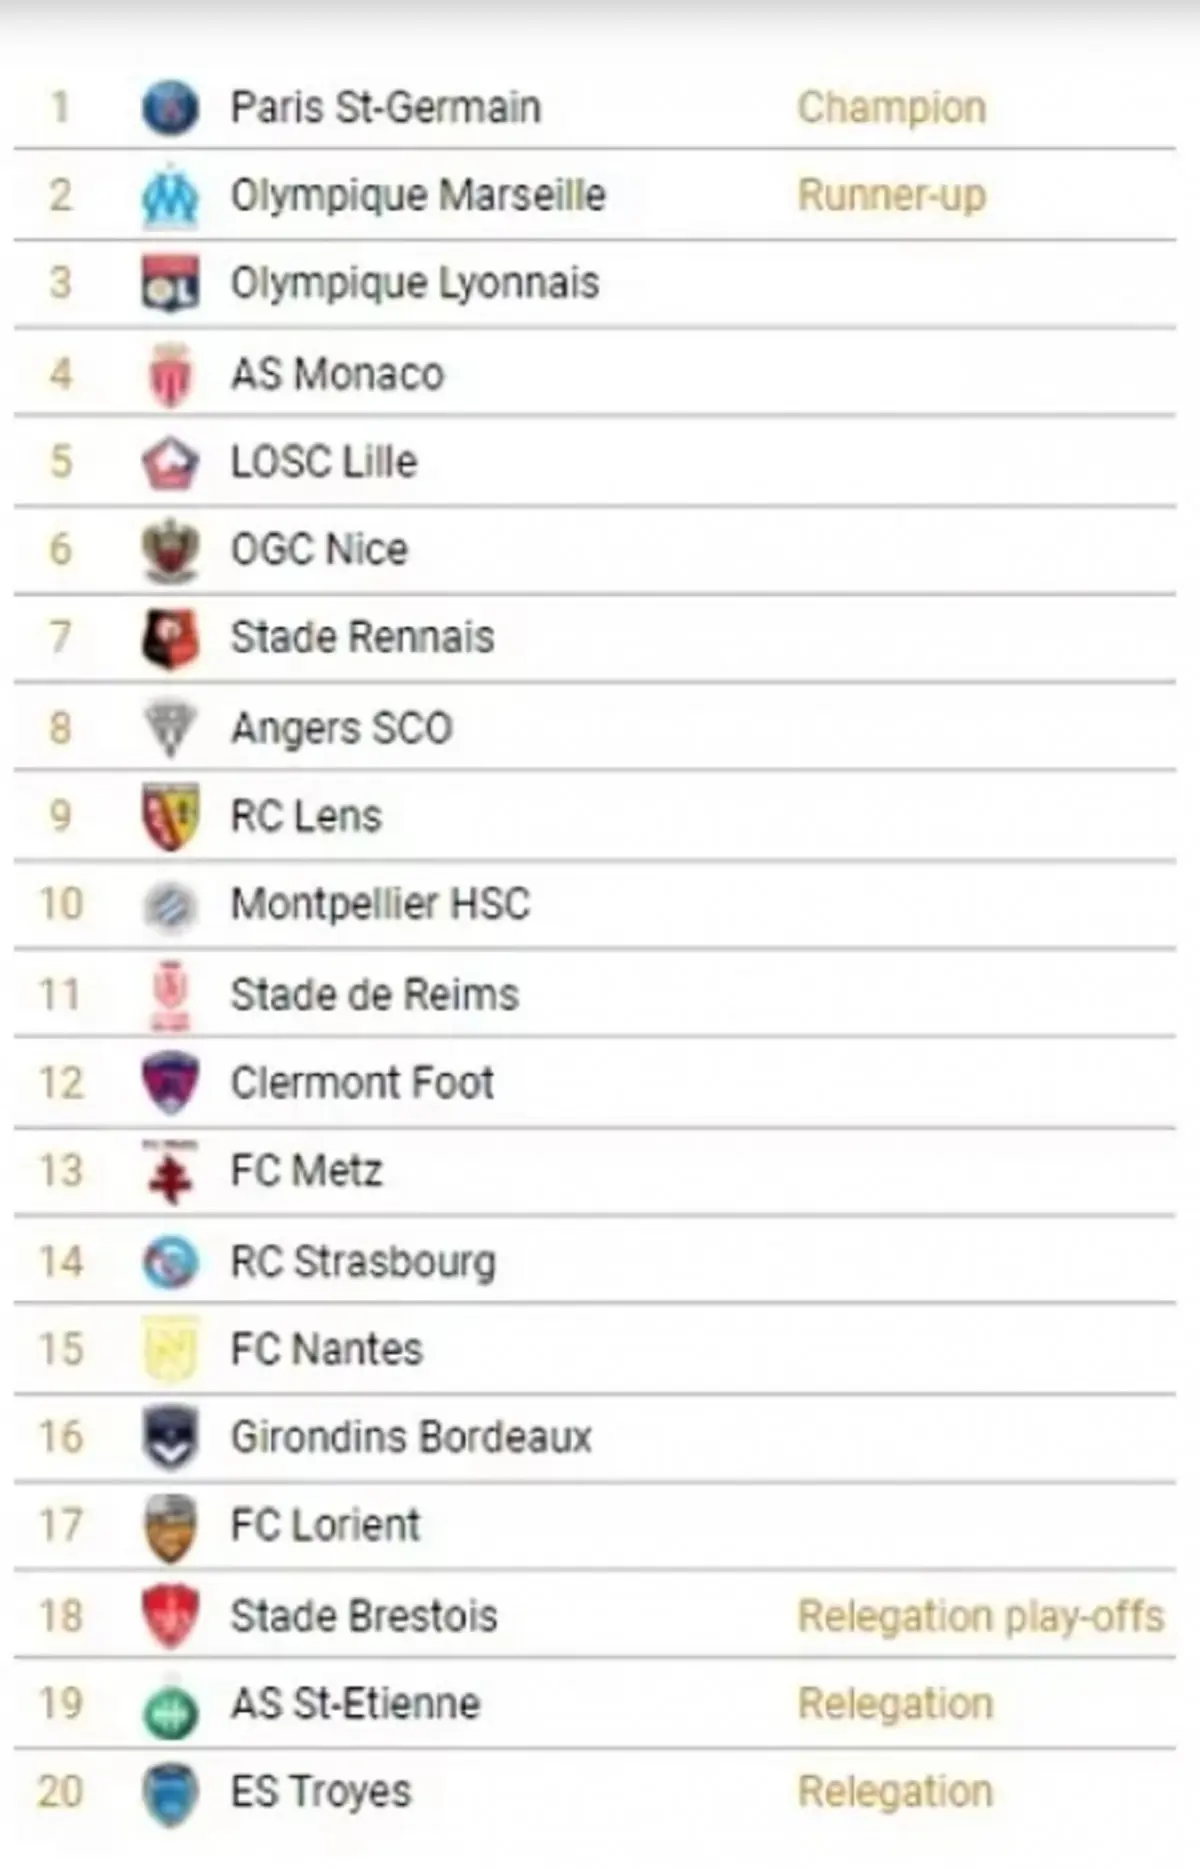Image resolution: width=1200 pixels, height=1869 pixels.
Task: Click the Paris St-Germain club crest
Action: tap(170, 107)
